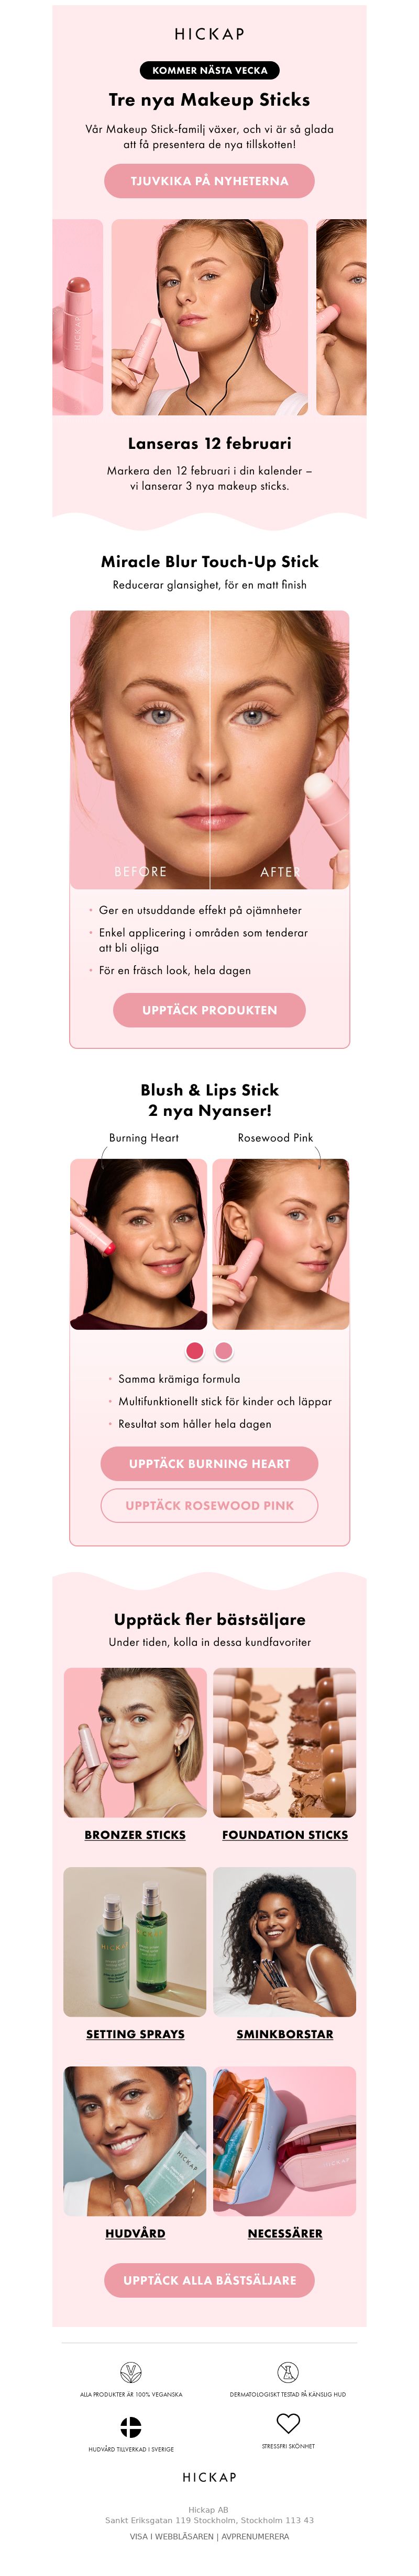The image size is (419, 2576).
Task: Click the HICKAP logo at top
Action: [210, 34]
